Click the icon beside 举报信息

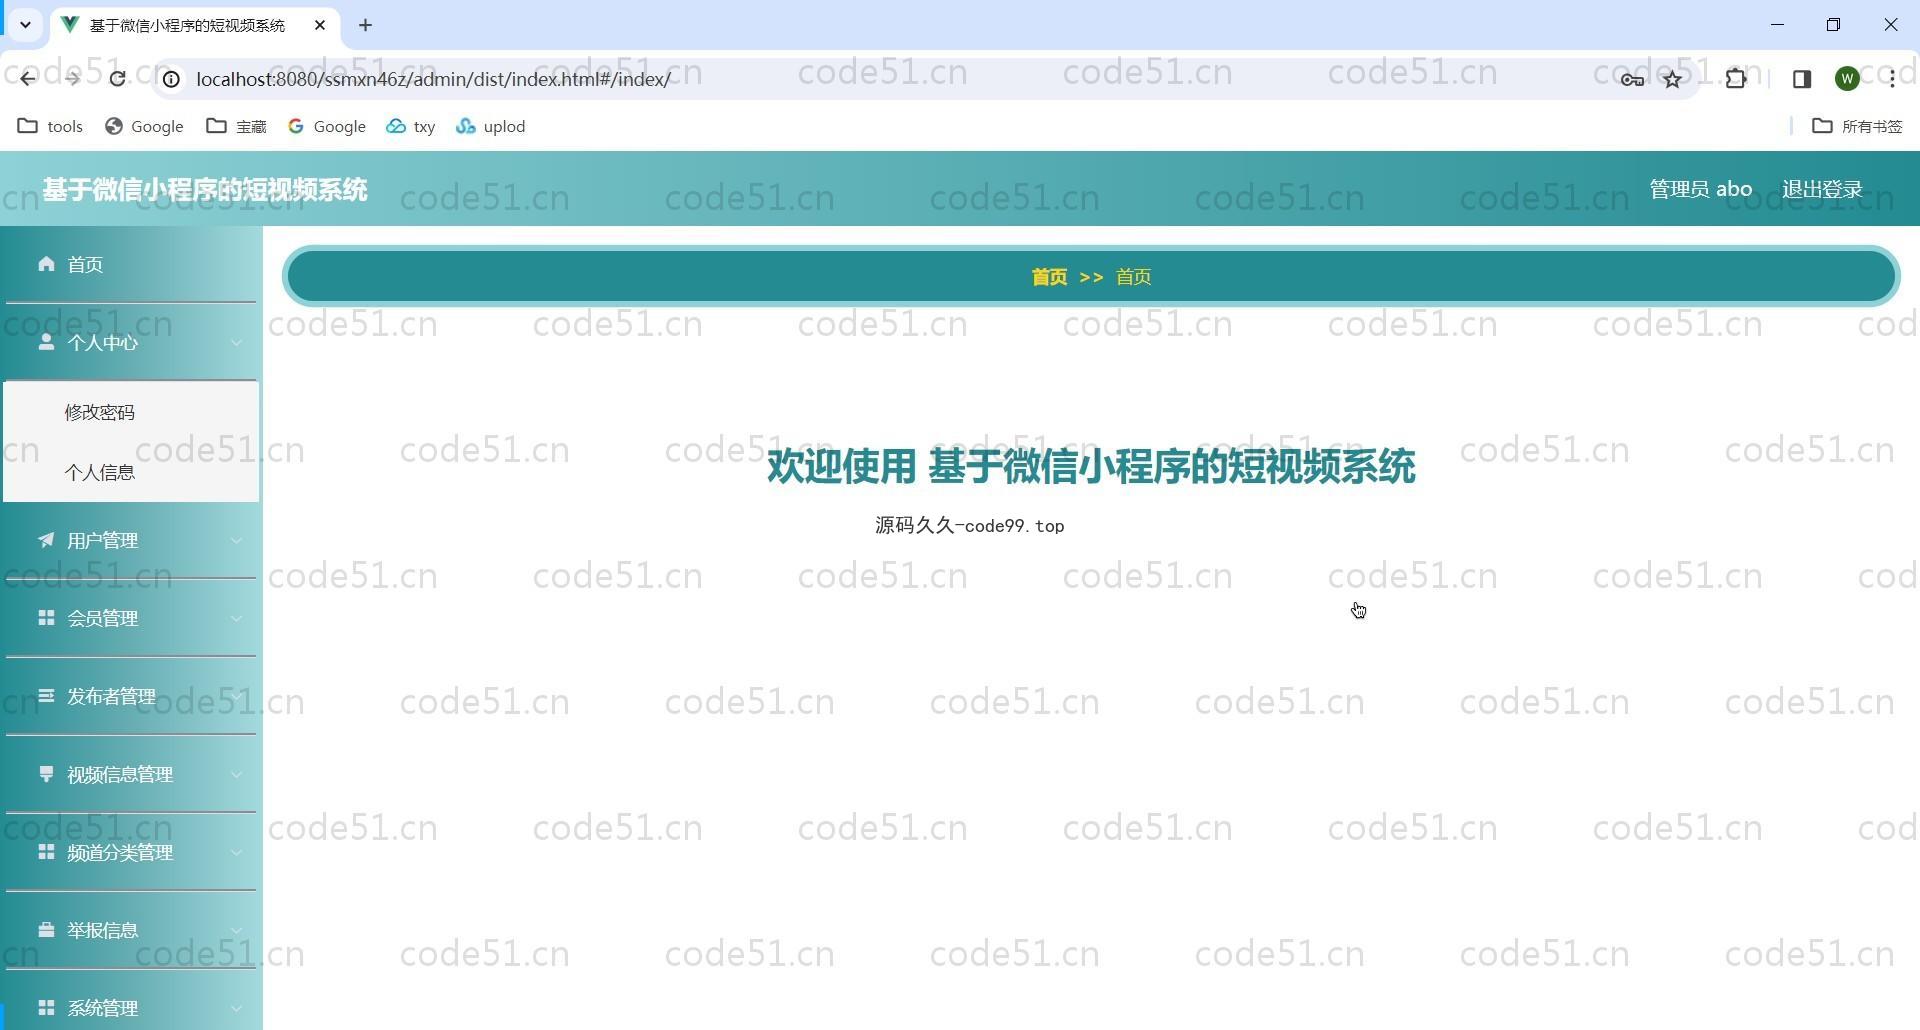pyautogui.click(x=46, y=929)
